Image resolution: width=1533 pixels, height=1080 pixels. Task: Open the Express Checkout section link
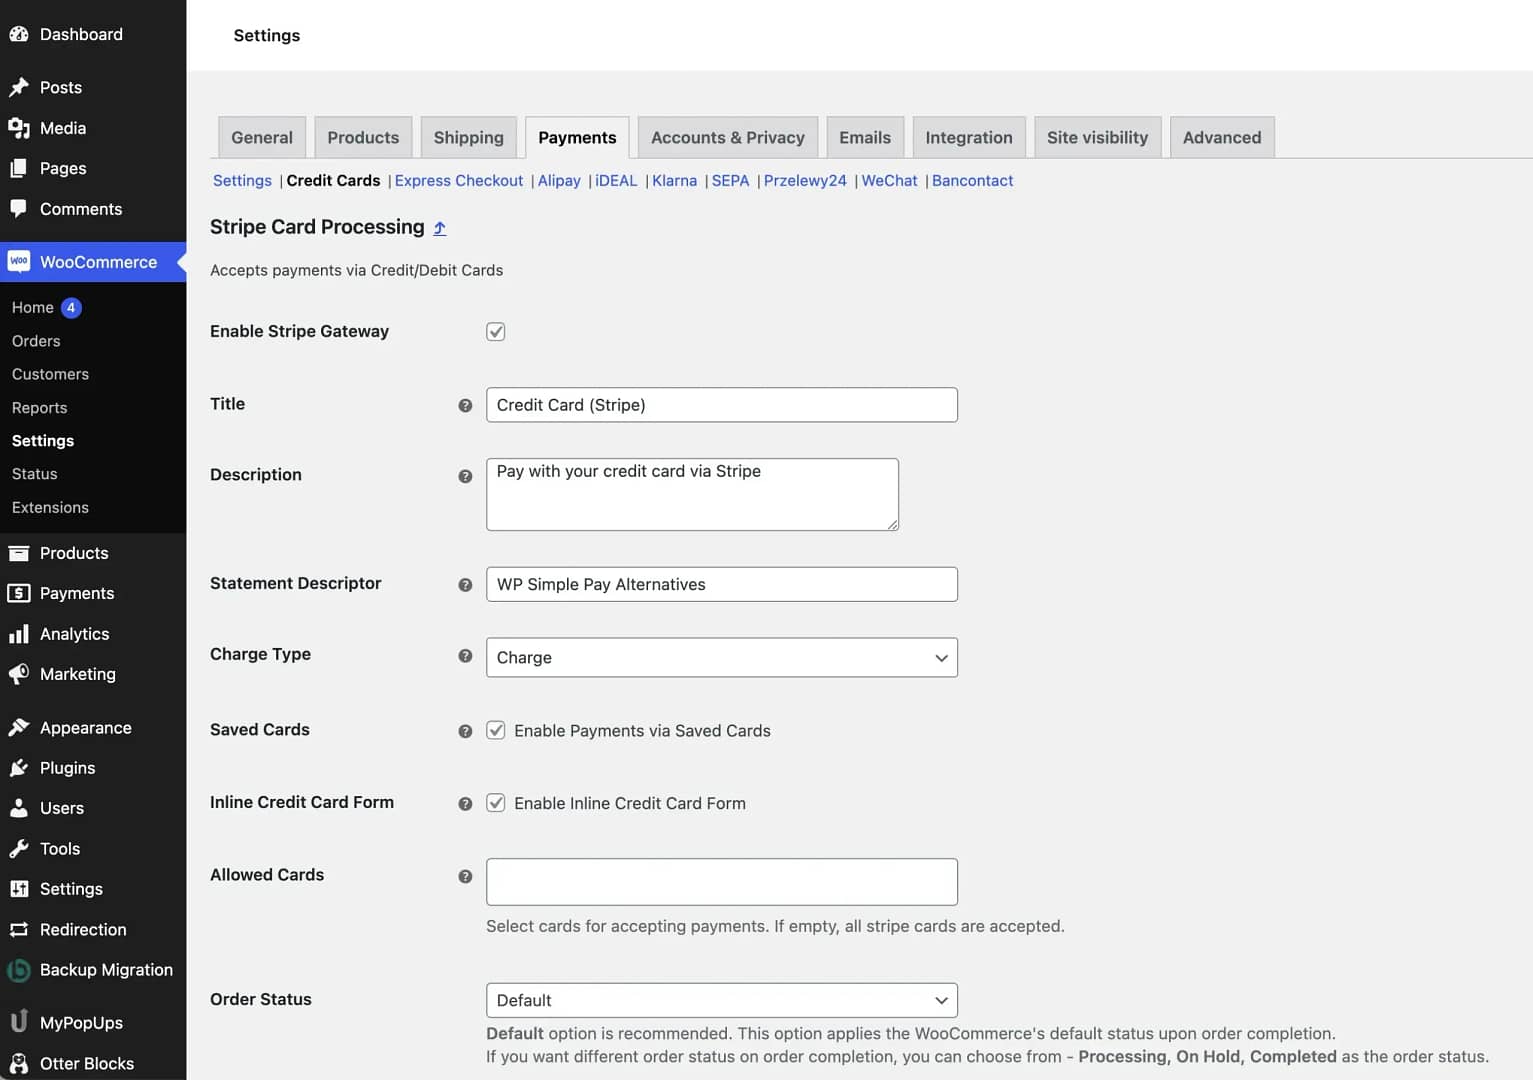pyautogui.click(x=459, y=180)
